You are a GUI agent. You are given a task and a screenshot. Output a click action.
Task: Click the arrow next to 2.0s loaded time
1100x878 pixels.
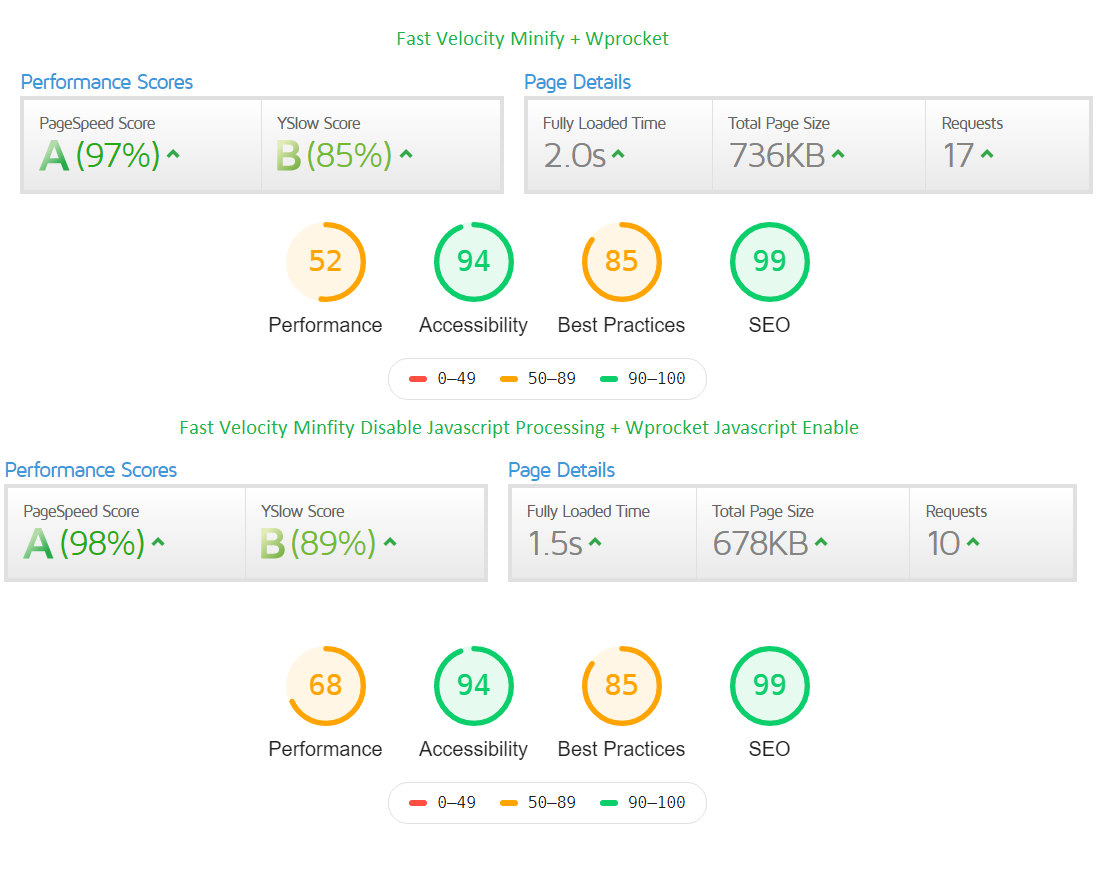(x=618, y=154)
